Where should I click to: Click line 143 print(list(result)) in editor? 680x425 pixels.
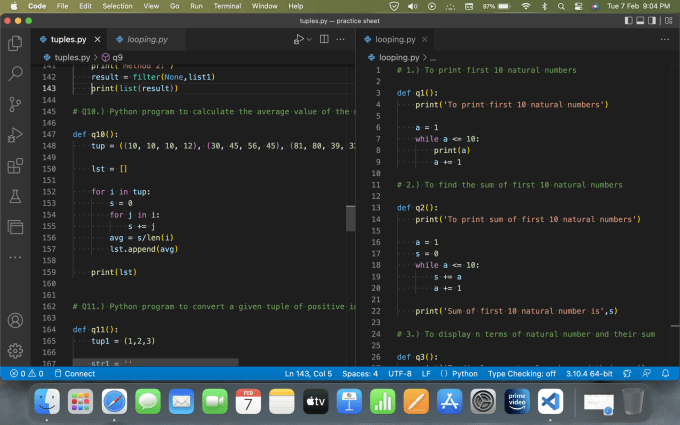134,88
